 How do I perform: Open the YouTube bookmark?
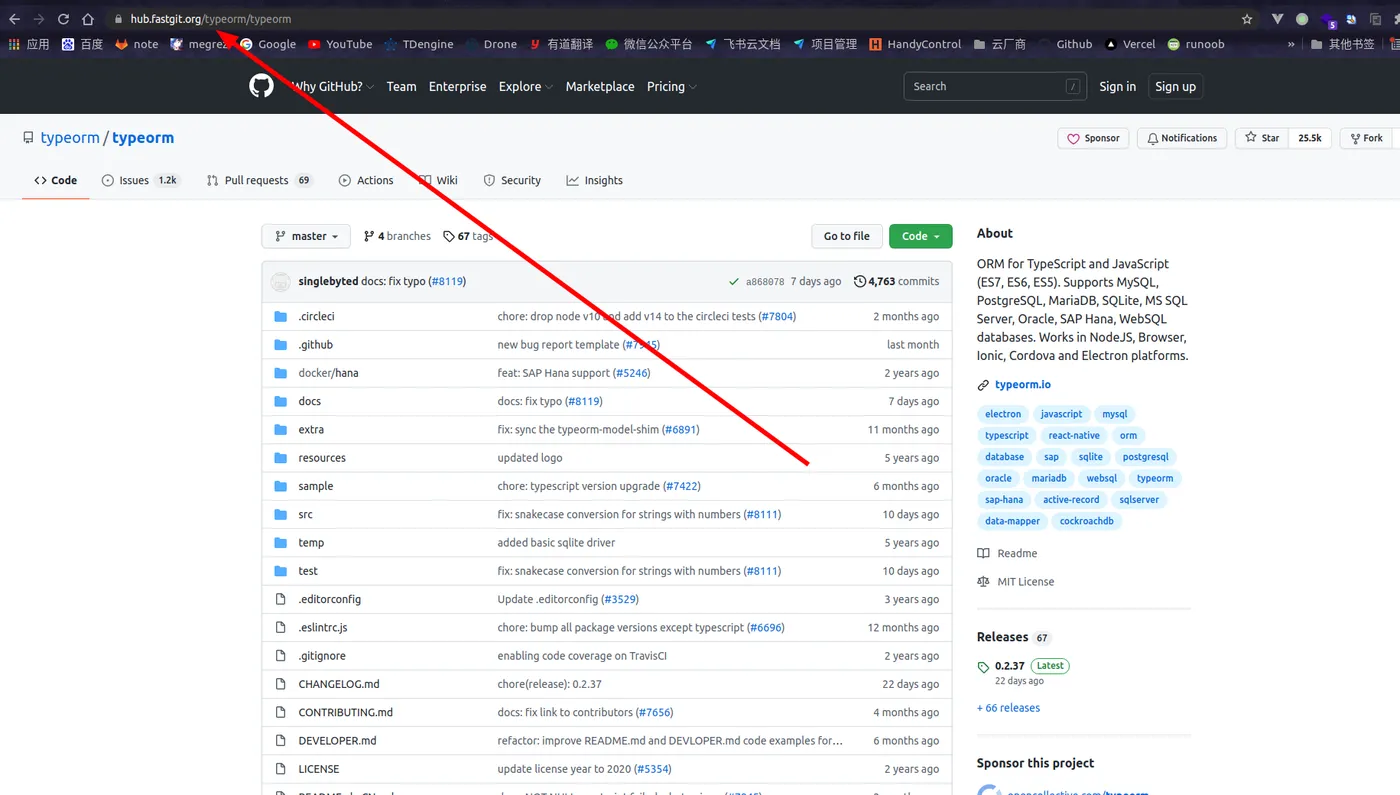click(340, 44)
